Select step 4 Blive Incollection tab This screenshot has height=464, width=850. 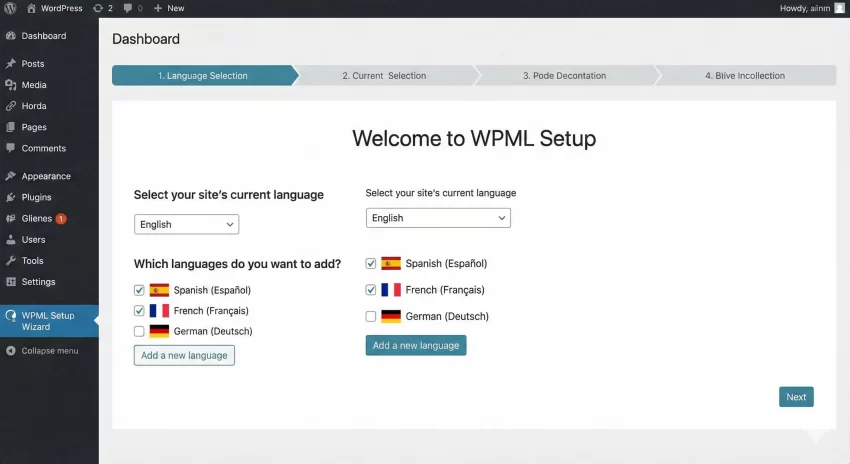tap(745, 76)
